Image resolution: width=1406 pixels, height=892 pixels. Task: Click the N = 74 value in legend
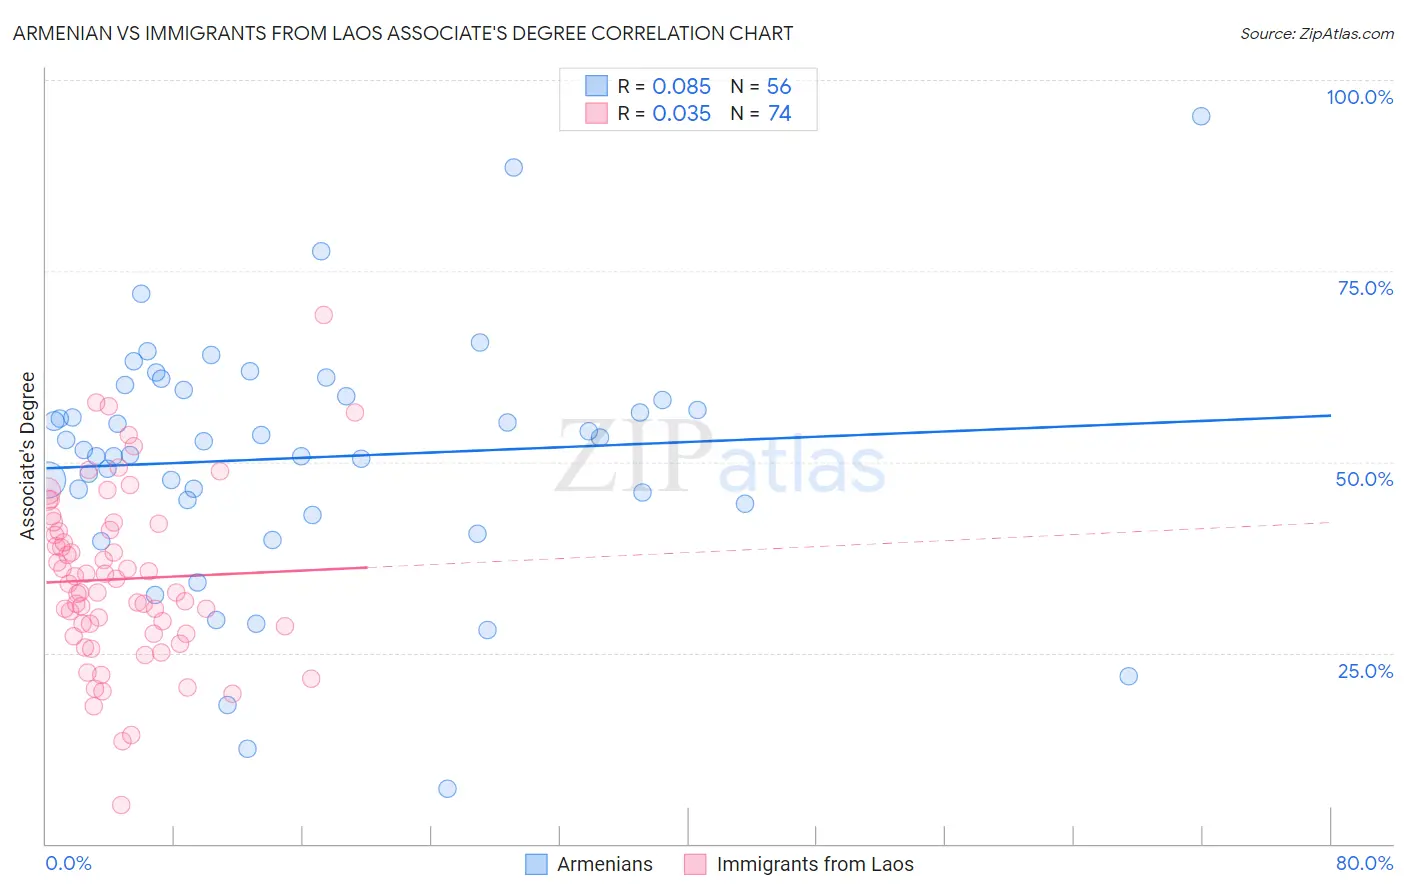tap(760, 113)
